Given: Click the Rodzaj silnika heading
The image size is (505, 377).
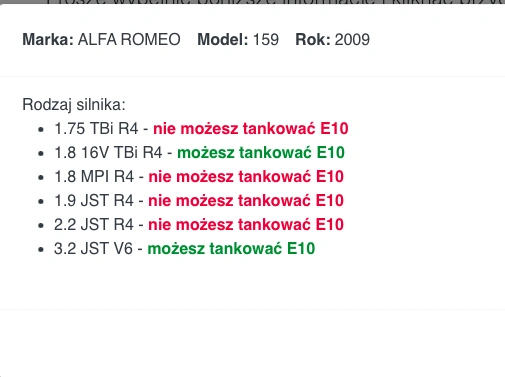Looking at the screenshot, I should [x=74, y=105].
